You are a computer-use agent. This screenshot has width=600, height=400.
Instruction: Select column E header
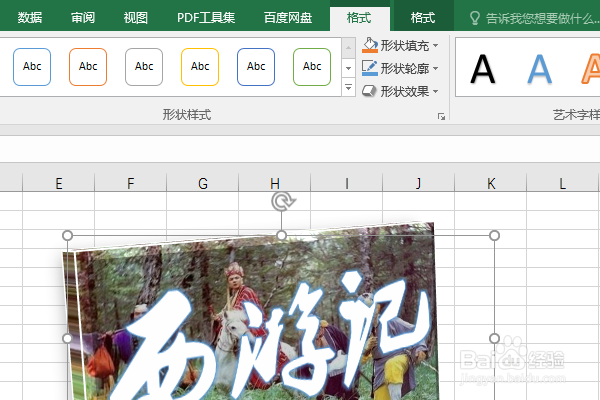pyautogui.click(x=59, y=183)
